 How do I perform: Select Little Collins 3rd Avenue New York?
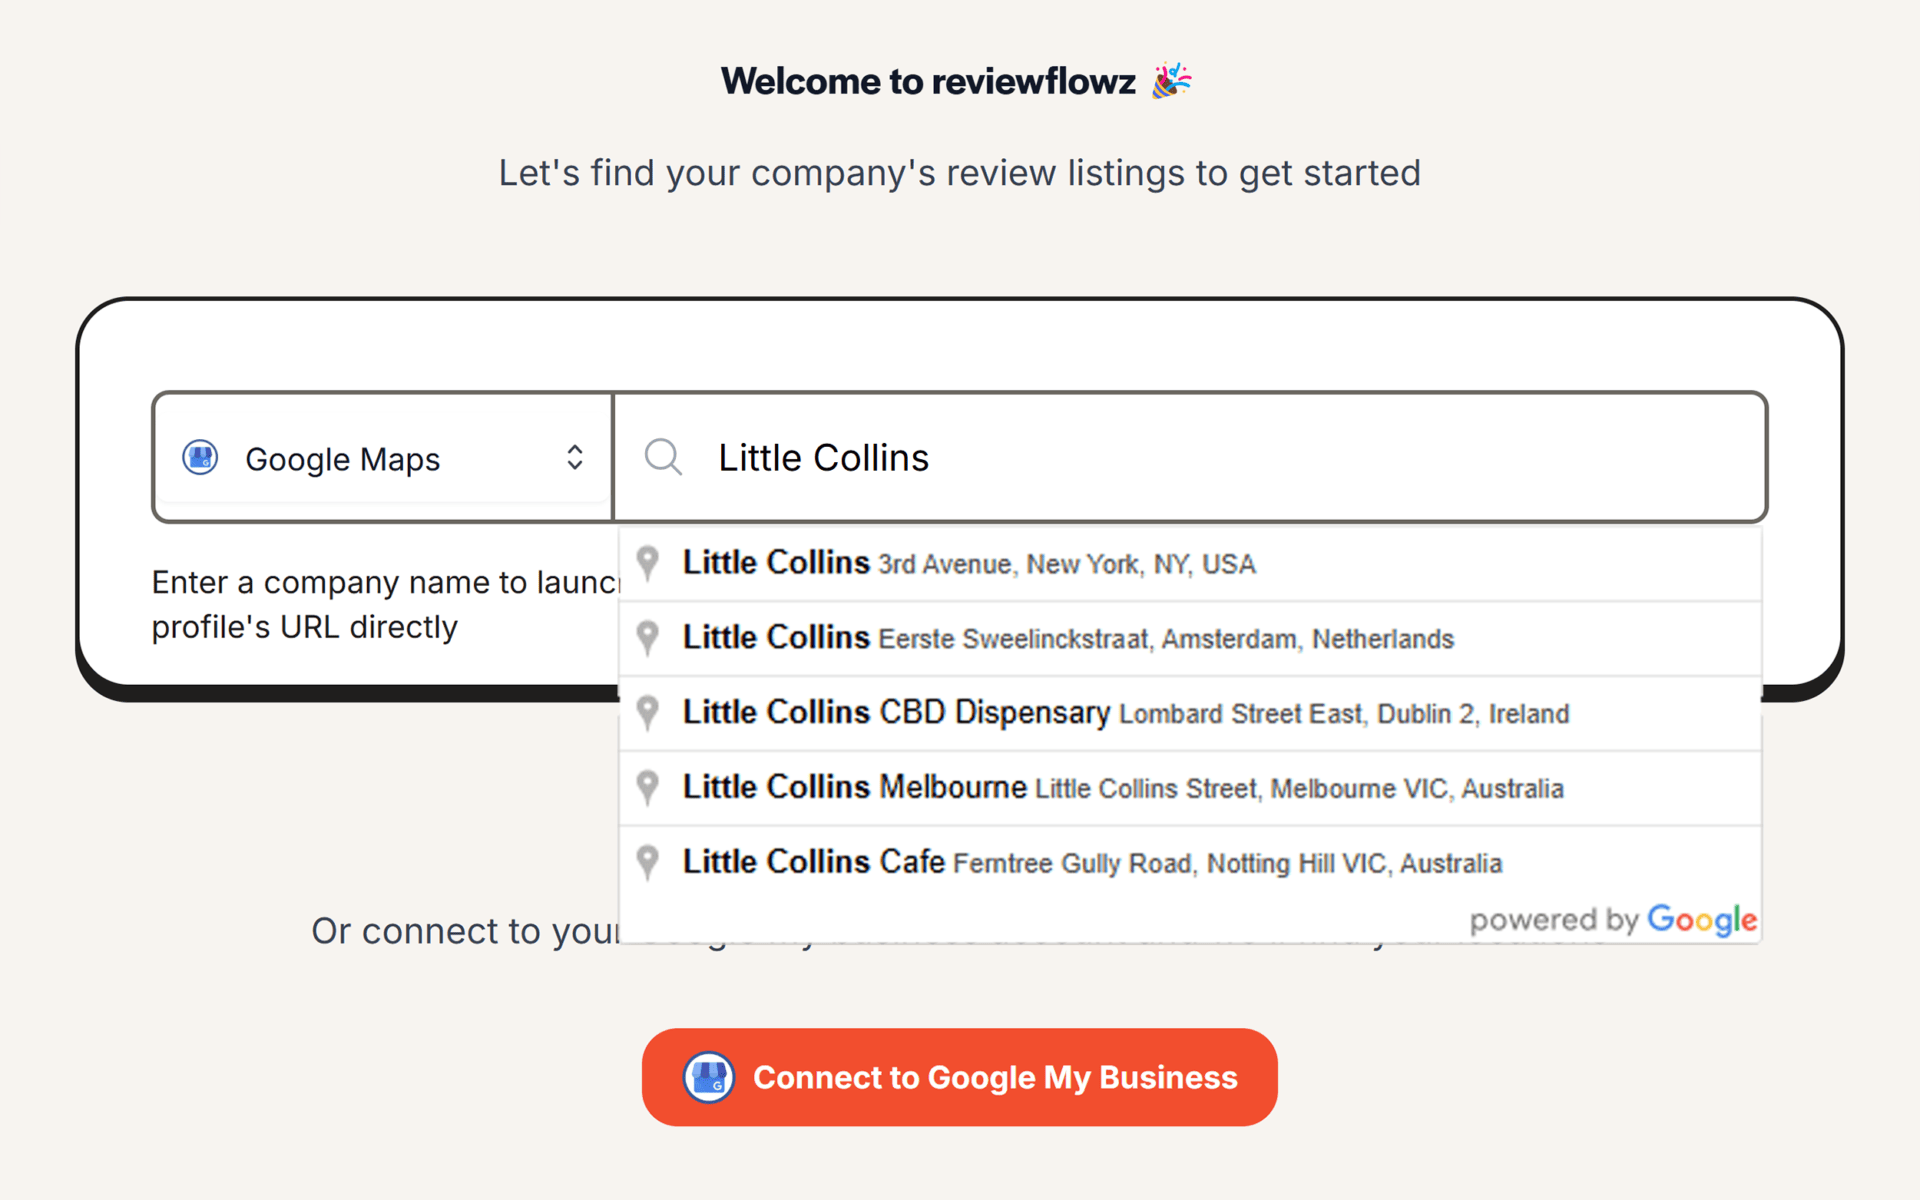click(x=968, y=563)
